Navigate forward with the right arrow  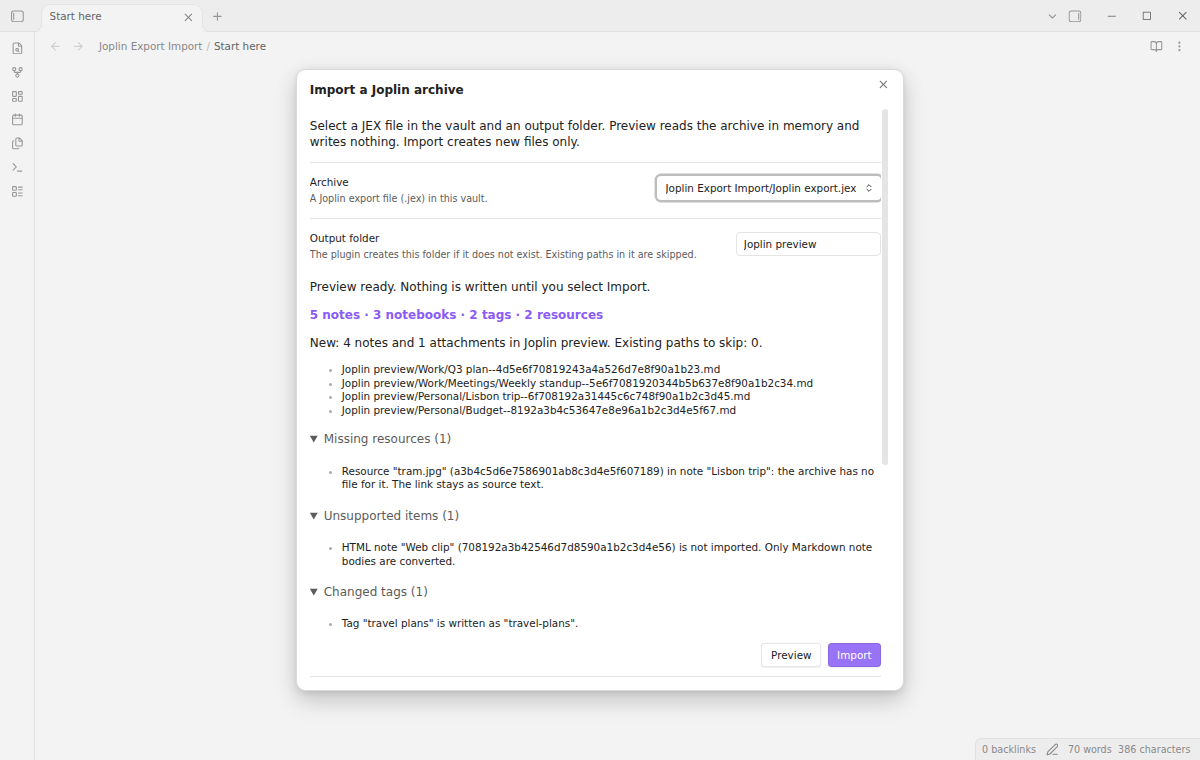(x=79, y=46)
